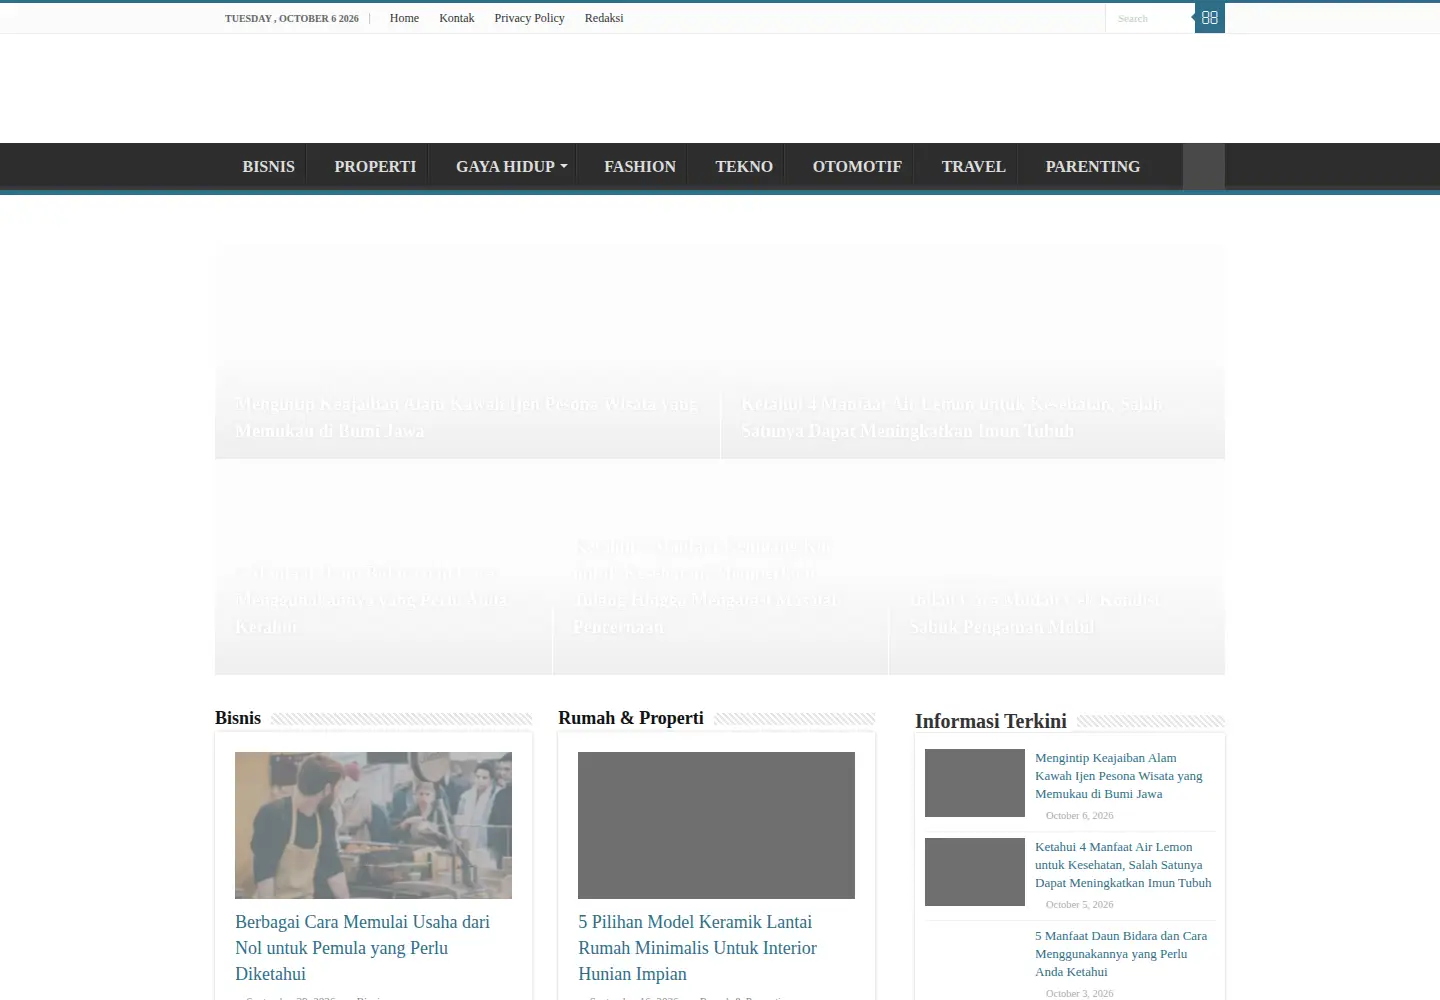Click the Tuesday, October 6 2026 date label
The image size is (1440, 1000).
pyautogui.click(x=292, y=19)
